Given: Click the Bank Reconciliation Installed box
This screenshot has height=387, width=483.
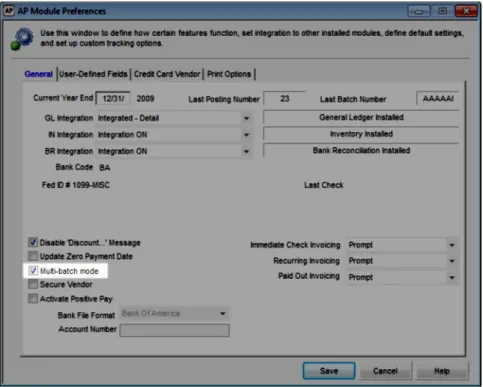Looking at the screenshot, I should coord(361,151).
